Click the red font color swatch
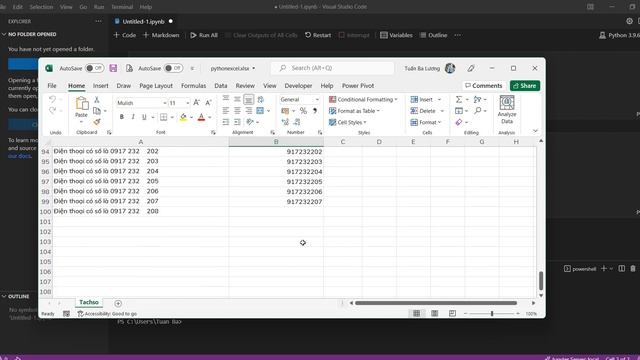Screen dimensions: 640x360 tap(201, 118)
